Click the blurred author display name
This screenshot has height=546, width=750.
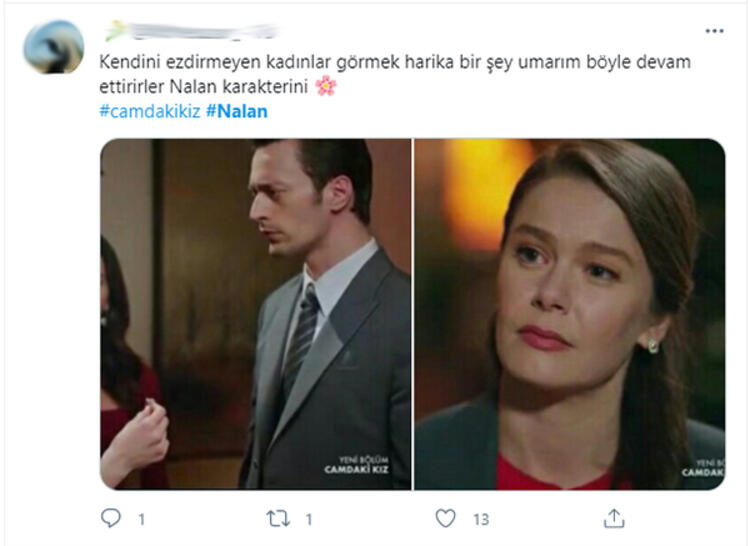click(199, 31)
